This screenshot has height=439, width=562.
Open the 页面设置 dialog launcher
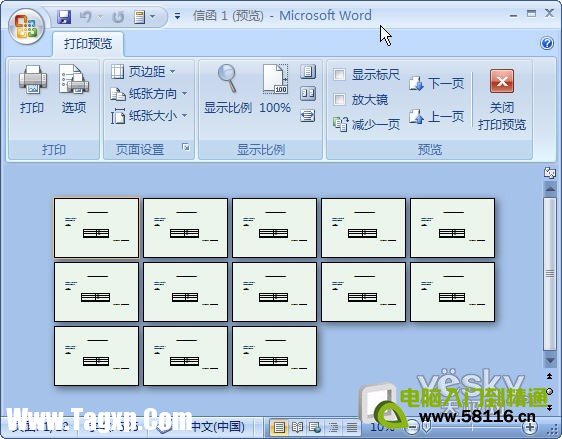coord(186,147)
